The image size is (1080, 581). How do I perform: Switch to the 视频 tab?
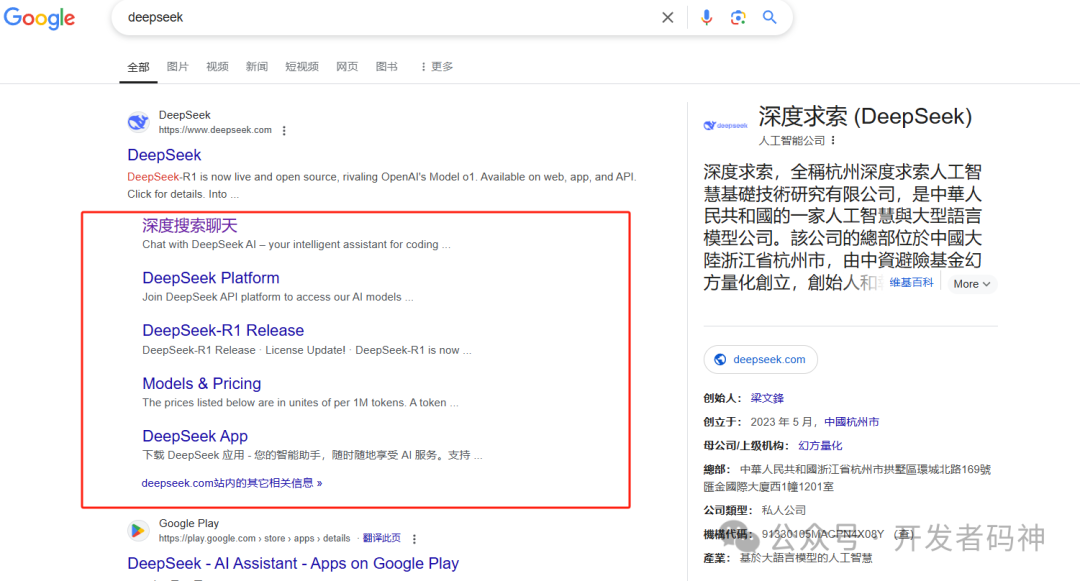click(217, 67)
